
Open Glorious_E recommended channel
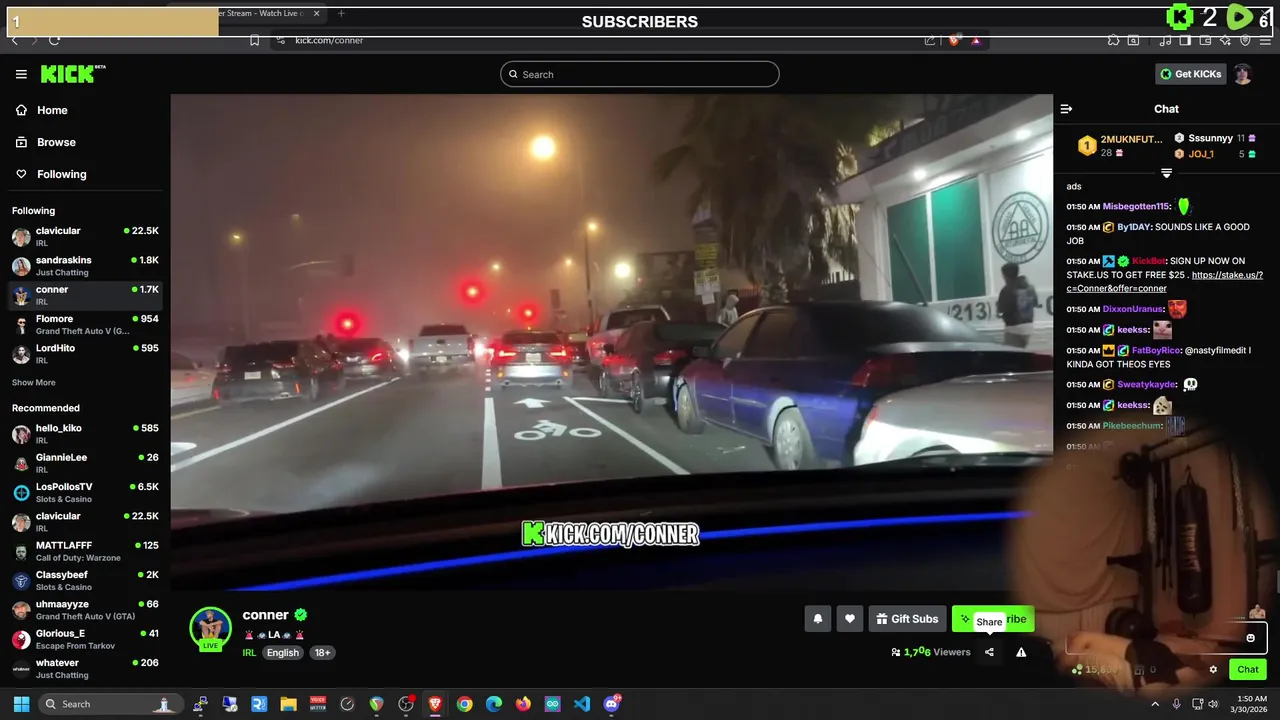[85, 639]
